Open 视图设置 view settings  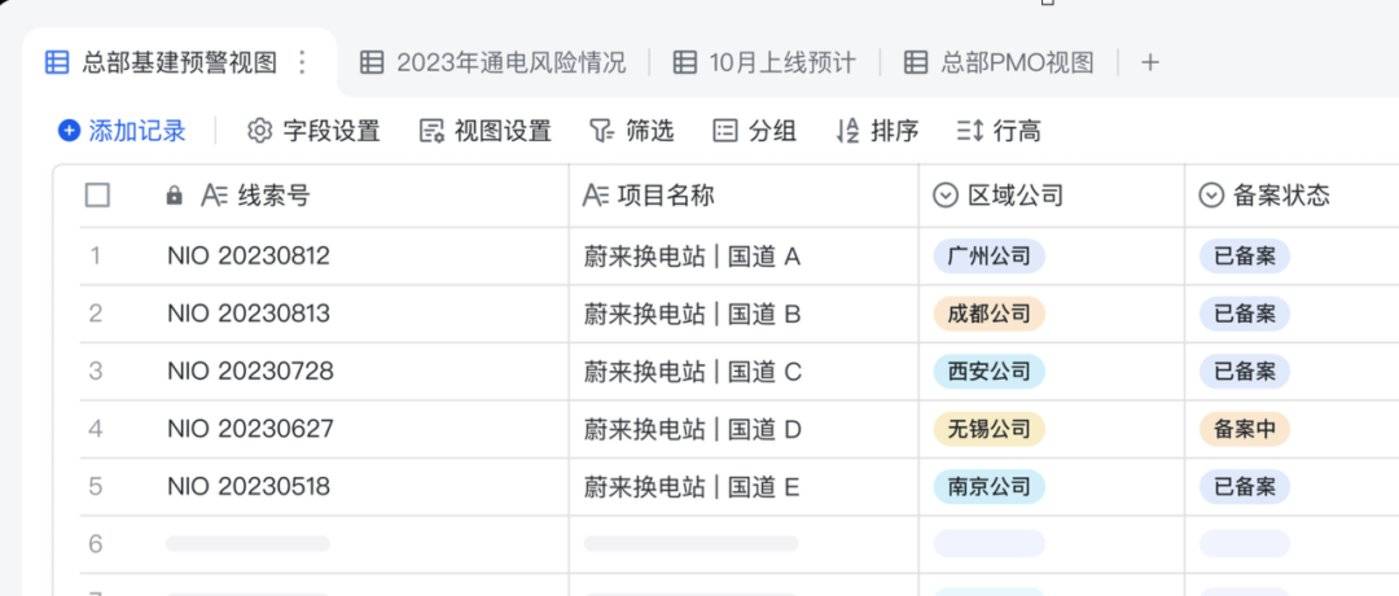(485, 131)
